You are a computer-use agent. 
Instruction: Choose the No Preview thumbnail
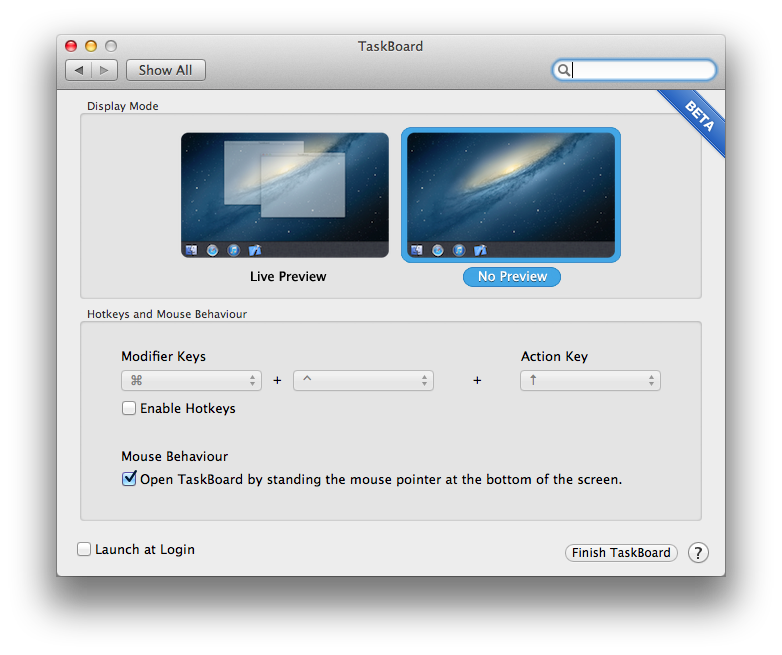[511, 195]
